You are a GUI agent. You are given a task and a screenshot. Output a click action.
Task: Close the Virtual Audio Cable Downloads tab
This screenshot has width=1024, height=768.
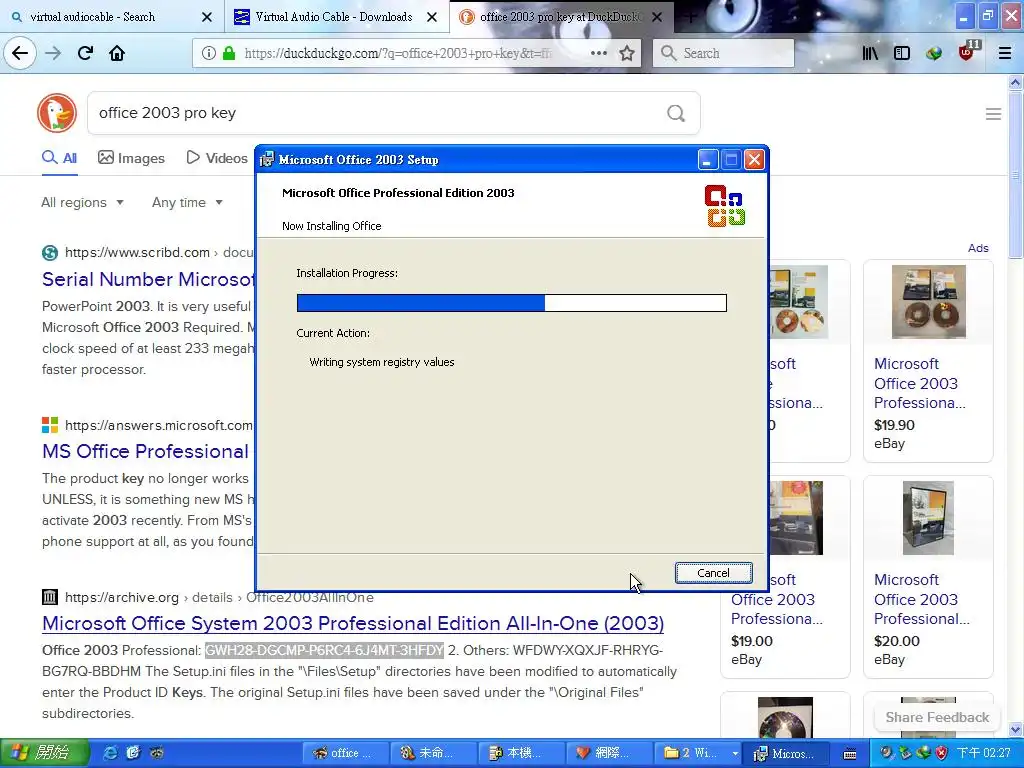click(x=432, y=17)
